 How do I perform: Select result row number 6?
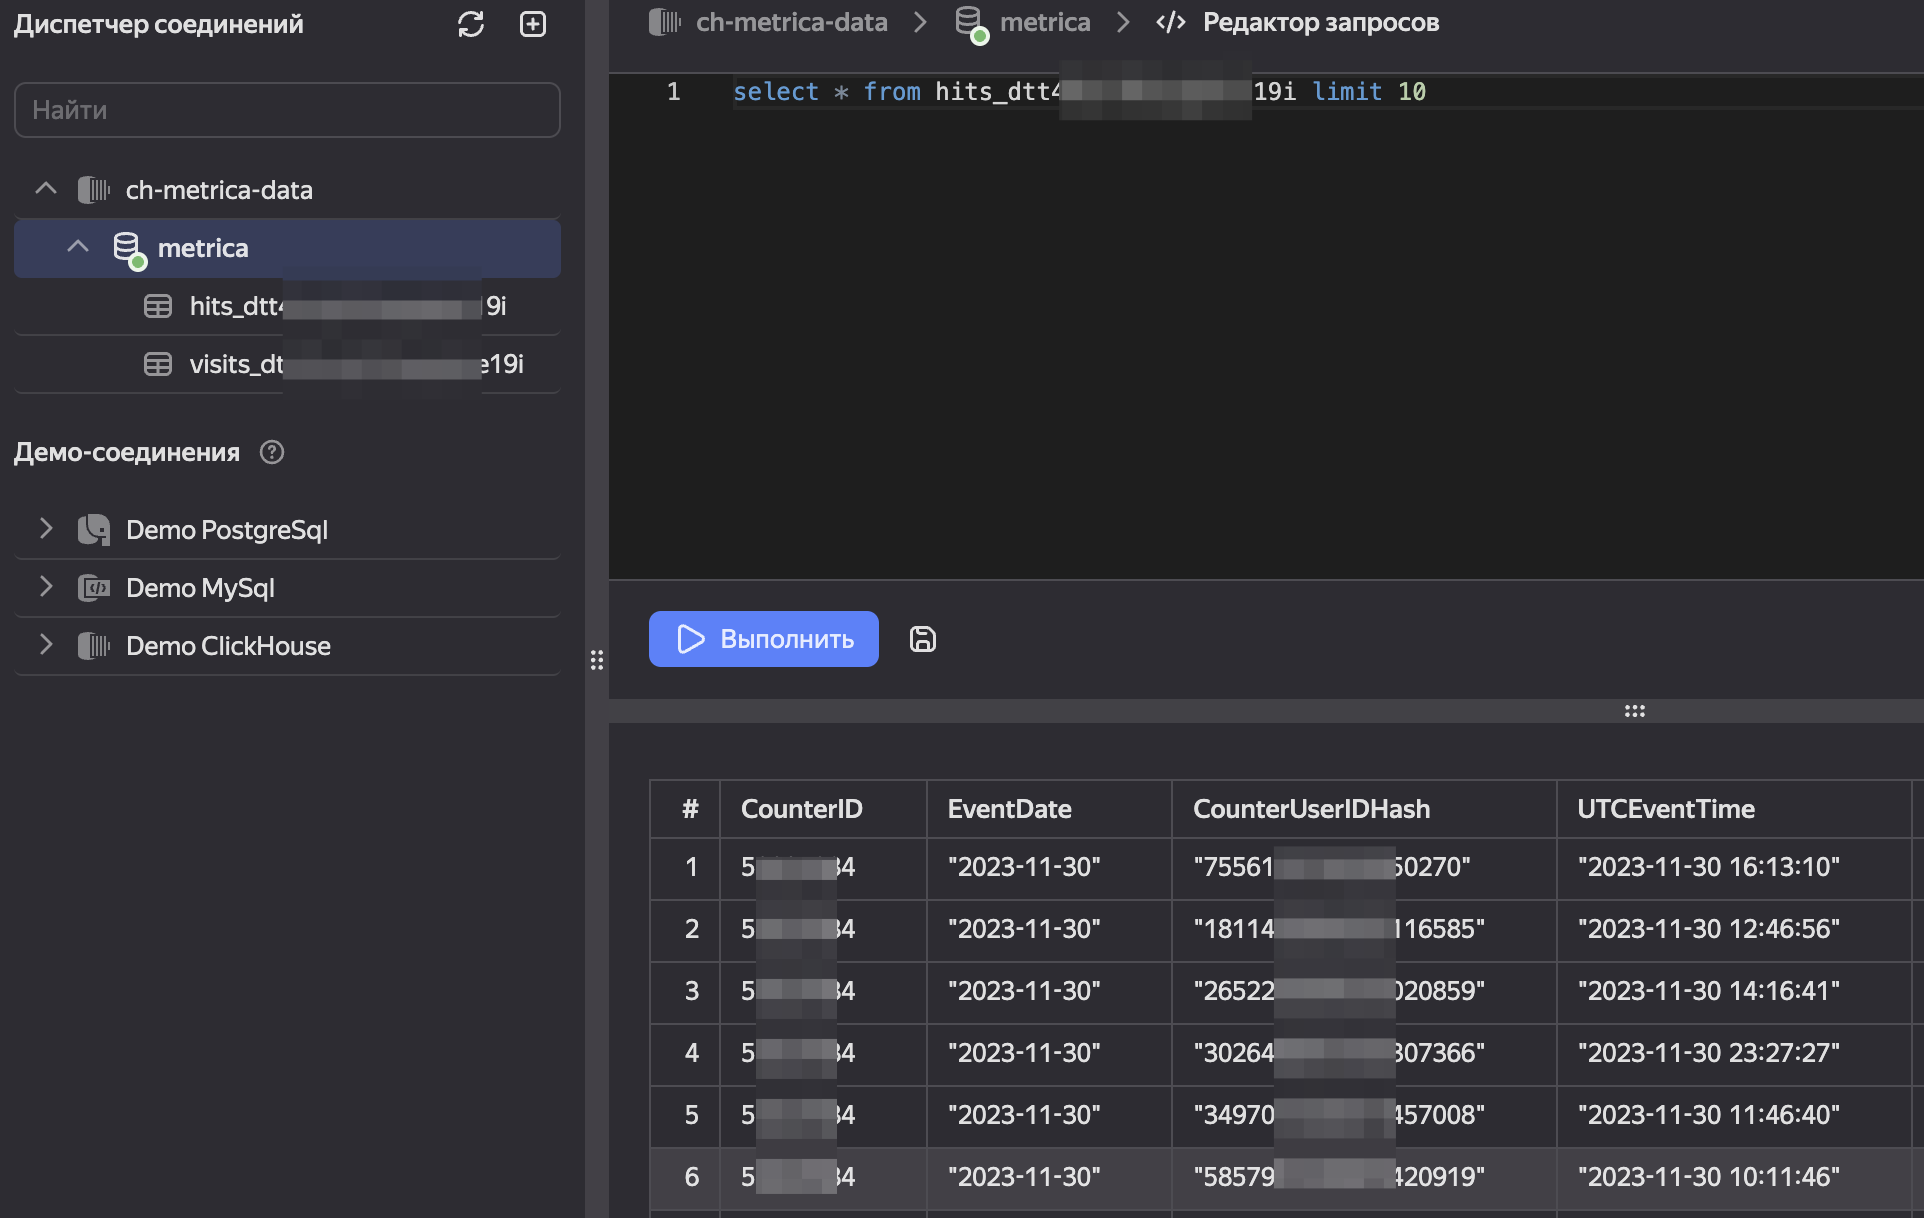[x=691, y=1177]
